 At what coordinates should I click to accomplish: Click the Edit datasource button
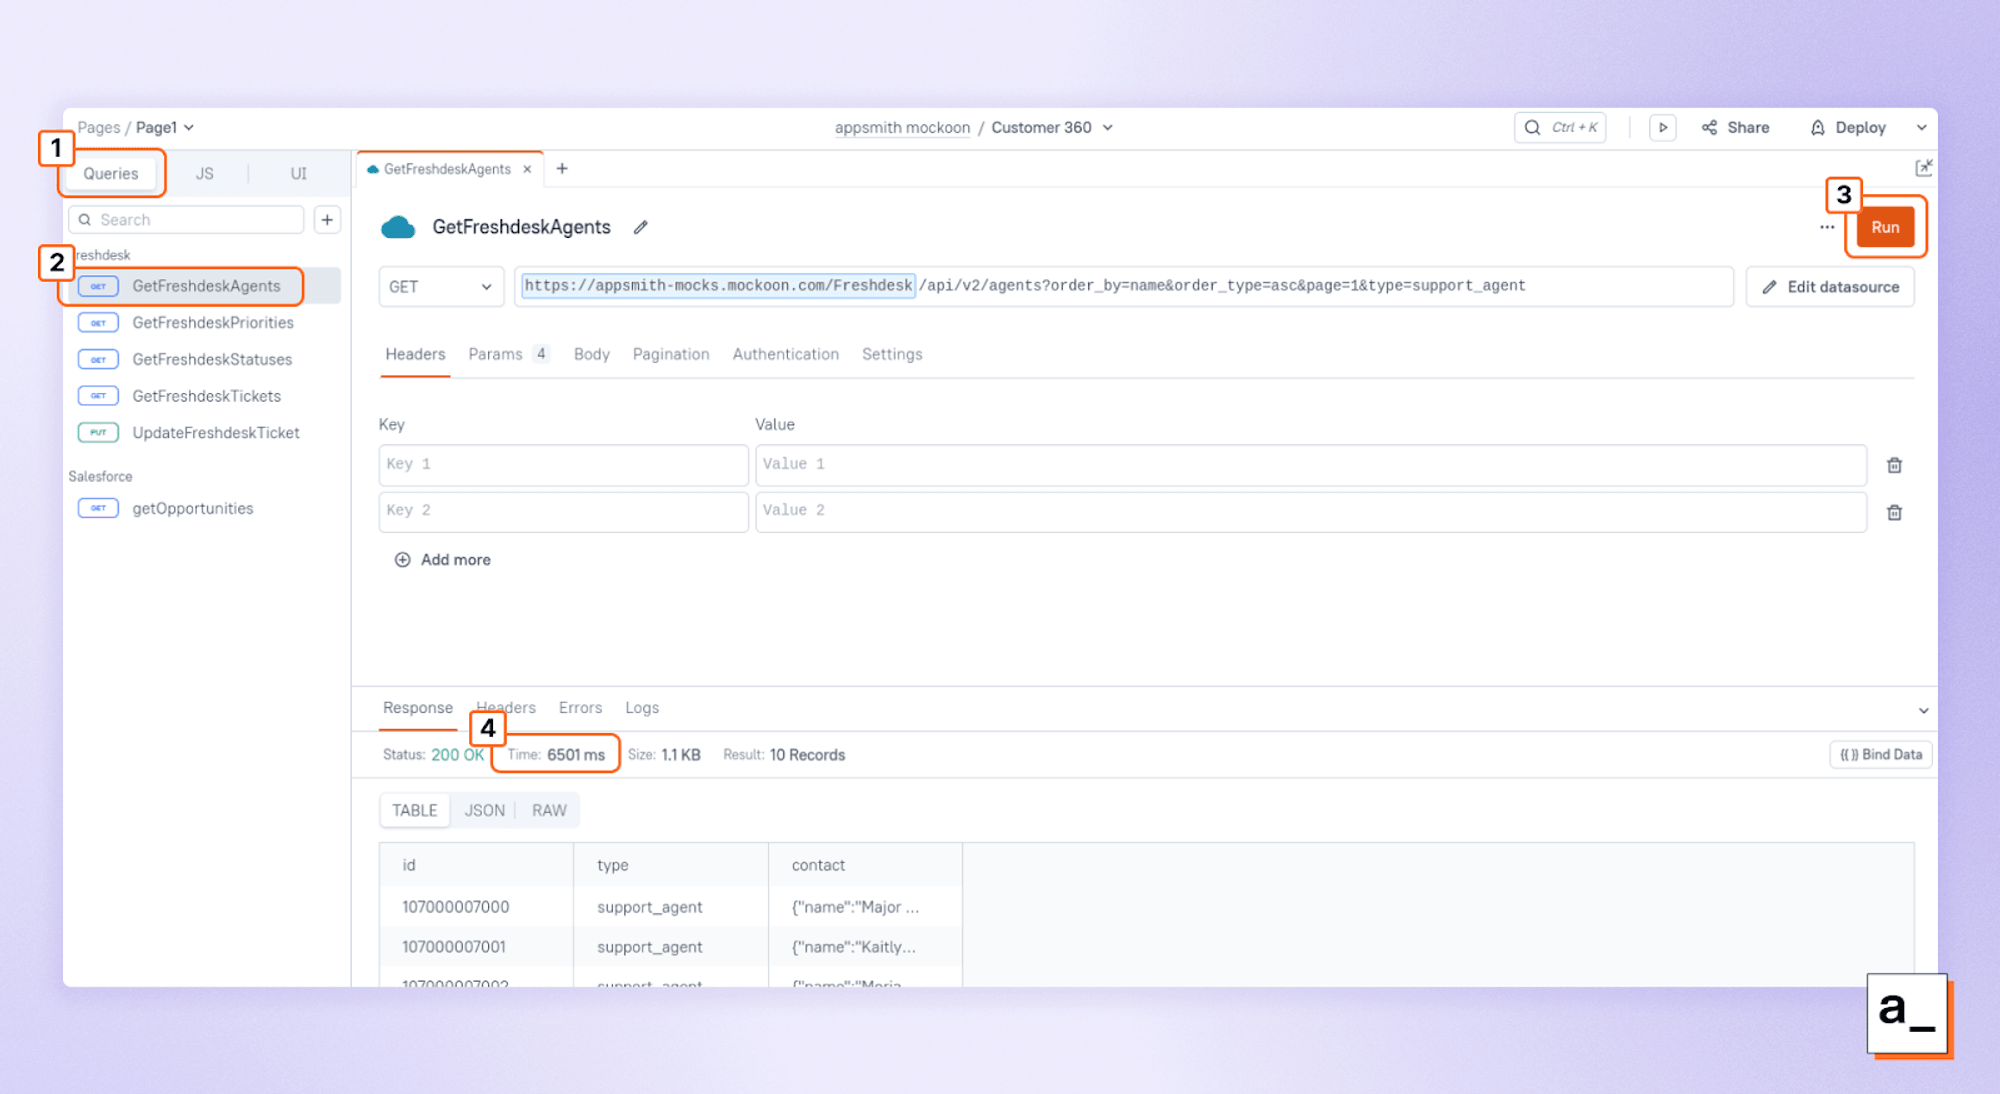coord(1830,286)
